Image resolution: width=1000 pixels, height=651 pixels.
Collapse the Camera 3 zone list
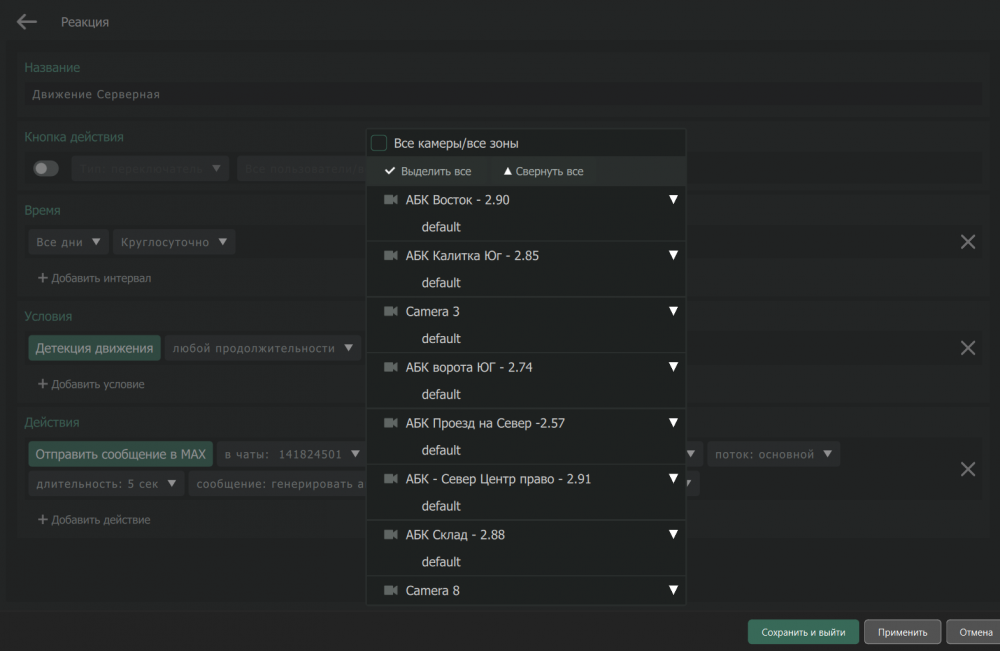673,311
